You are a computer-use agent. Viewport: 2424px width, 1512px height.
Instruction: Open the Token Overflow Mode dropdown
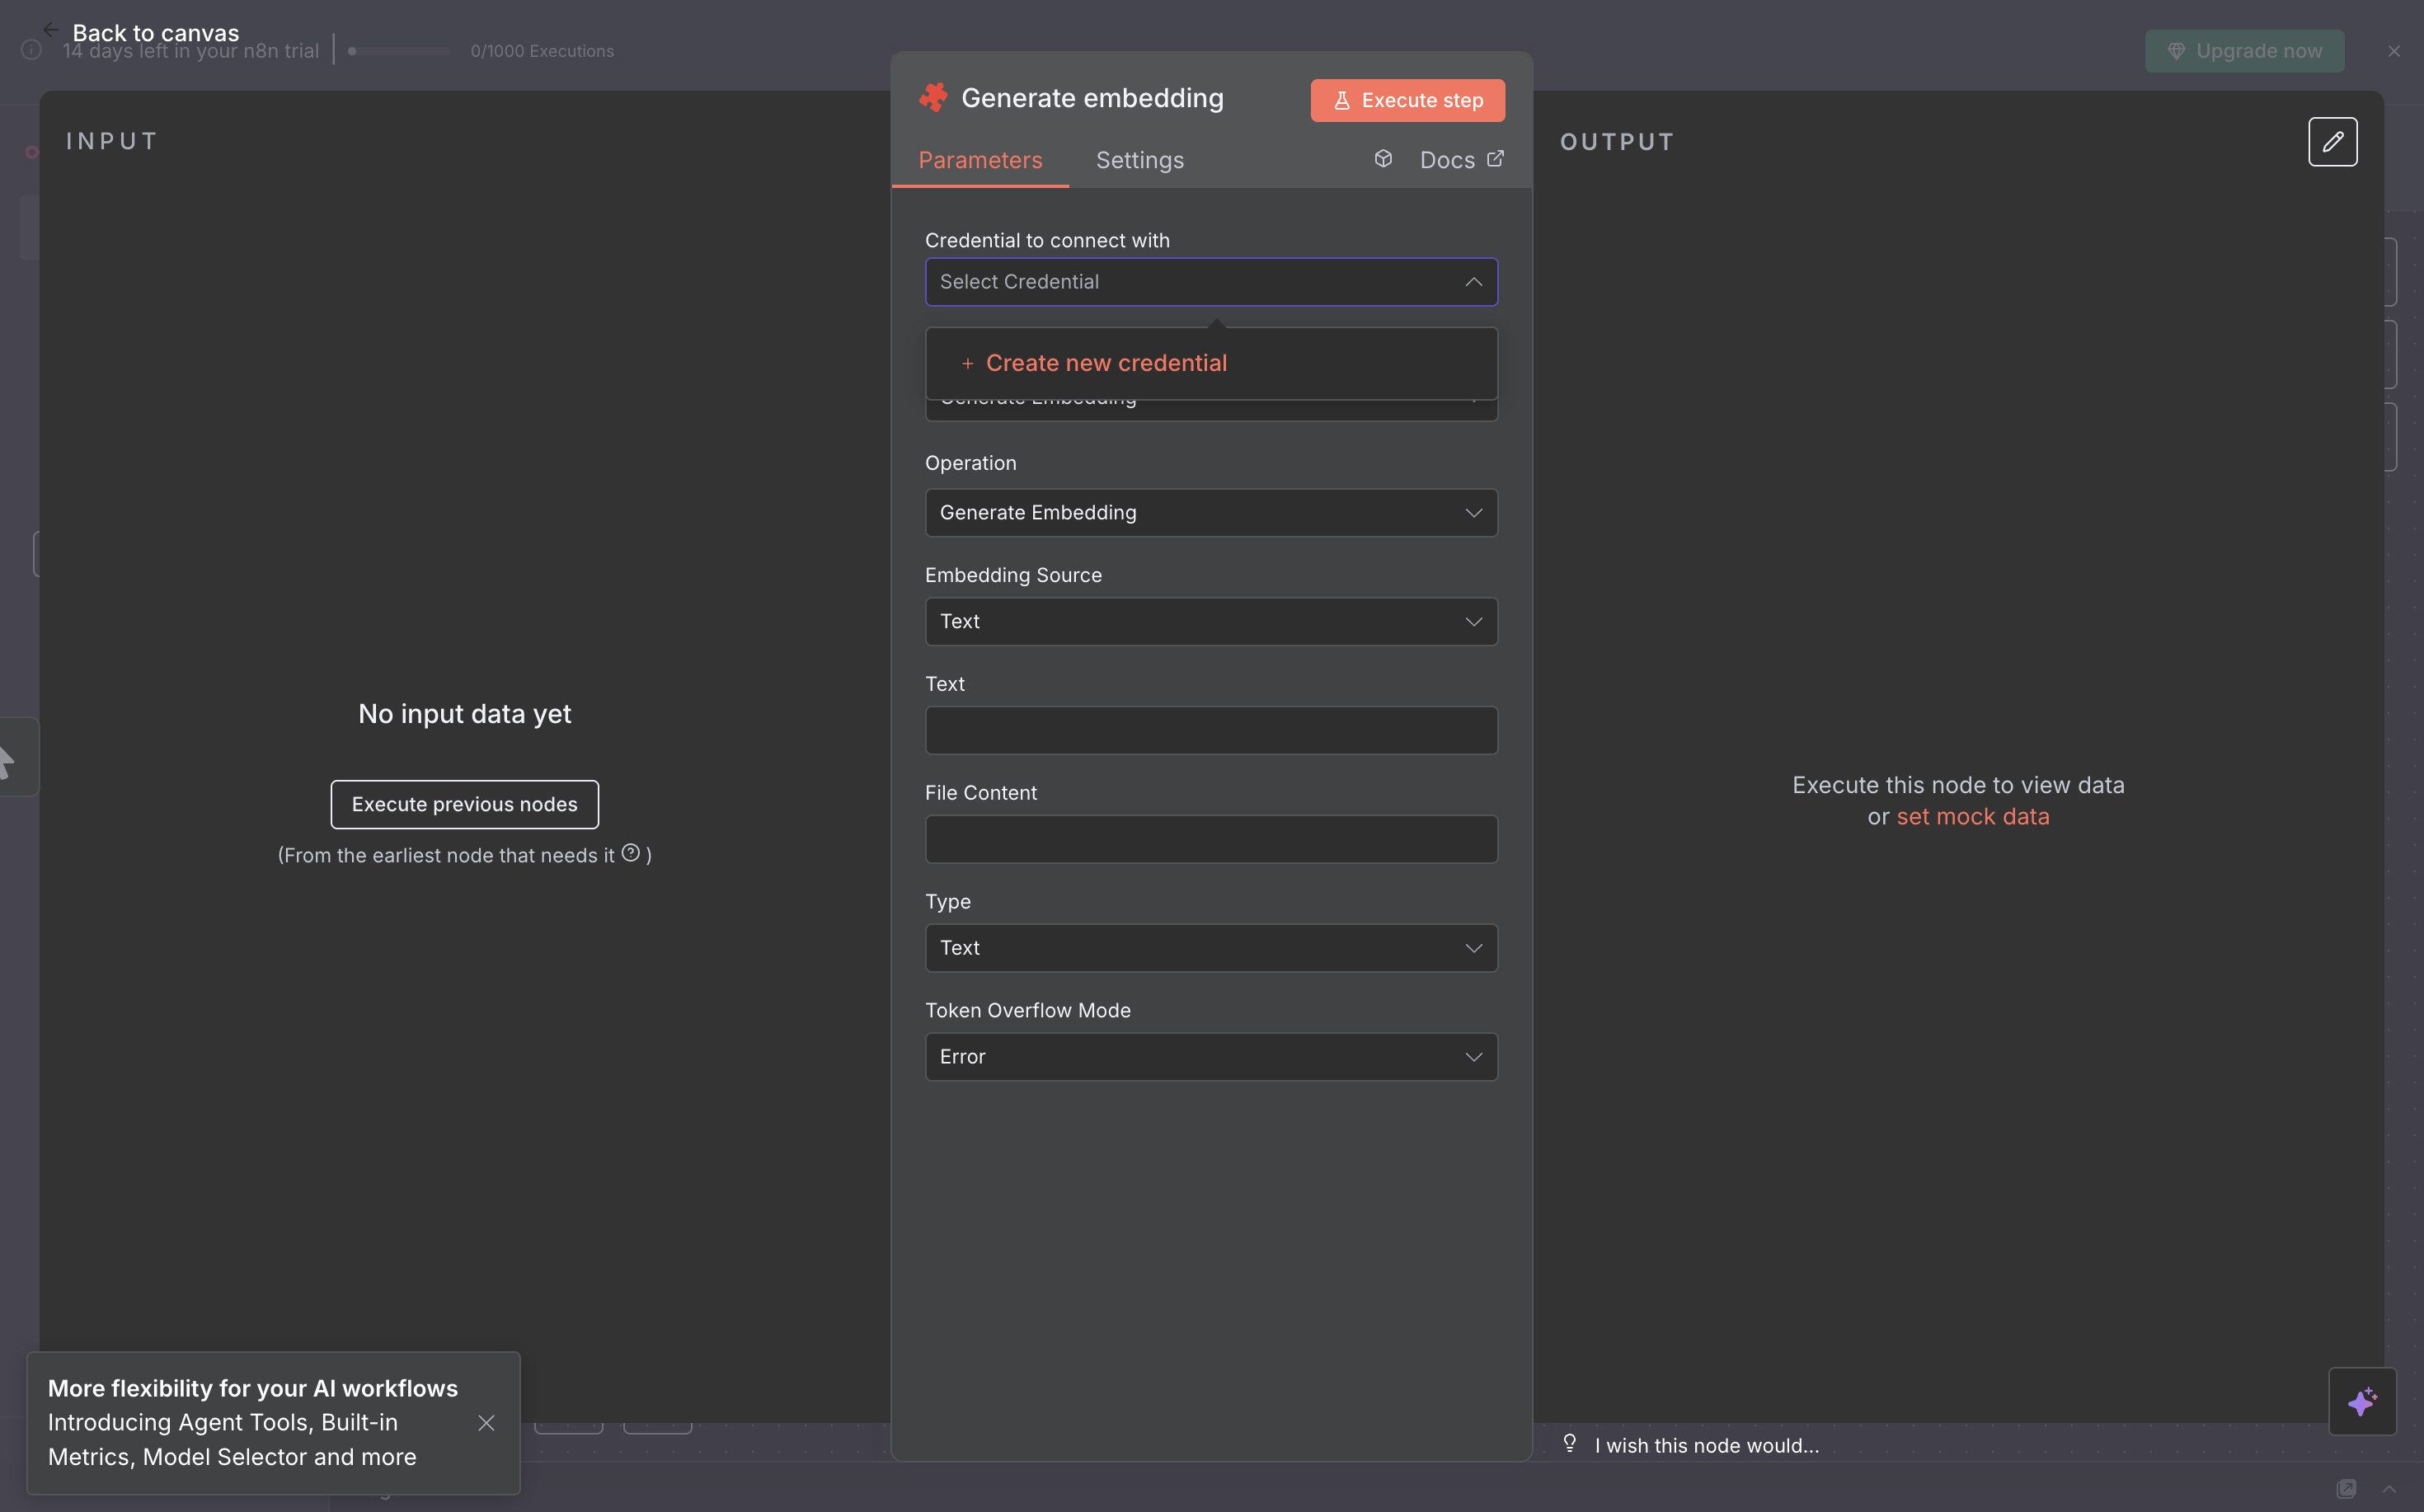click(x=1211, y=1057)
